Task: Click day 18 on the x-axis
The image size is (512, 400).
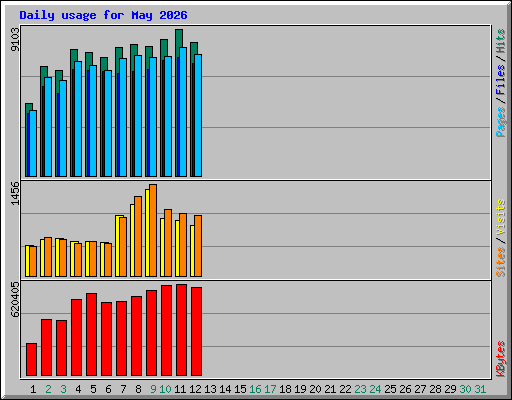Action: 285,389
